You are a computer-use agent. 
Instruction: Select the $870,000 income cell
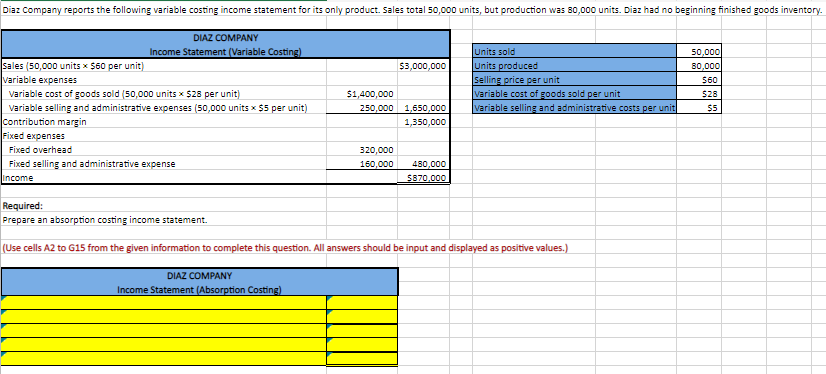click(424, 178)
